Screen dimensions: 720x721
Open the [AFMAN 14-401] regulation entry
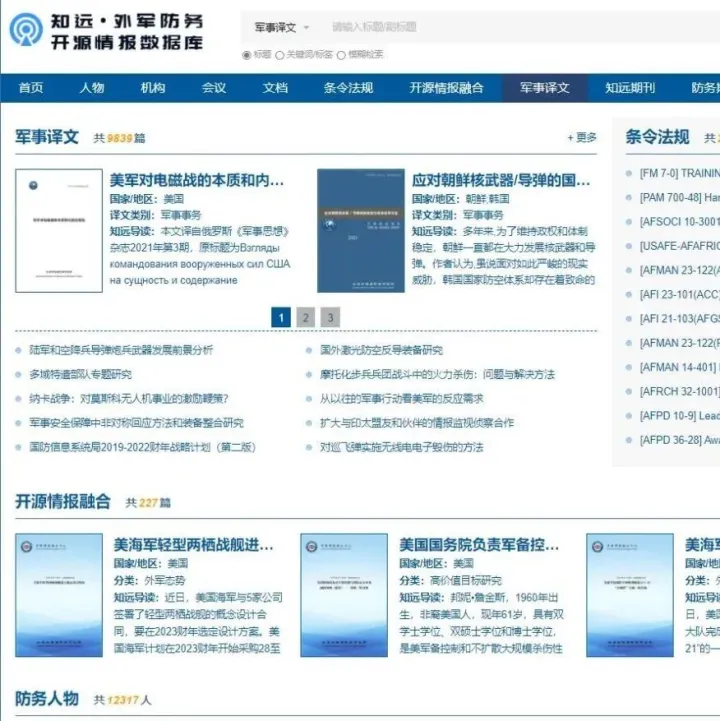(x=680, y=367)
